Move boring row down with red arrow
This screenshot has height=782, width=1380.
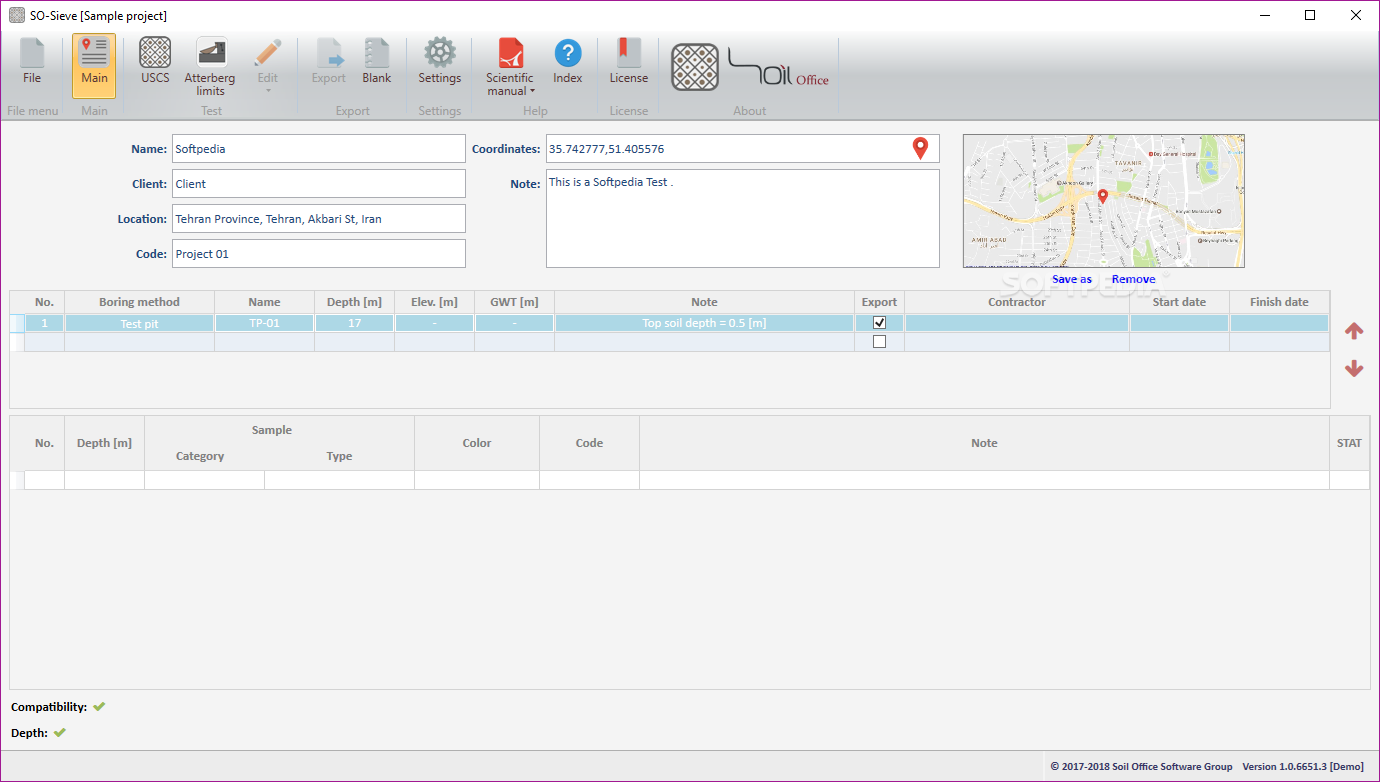click(1354, 368)
